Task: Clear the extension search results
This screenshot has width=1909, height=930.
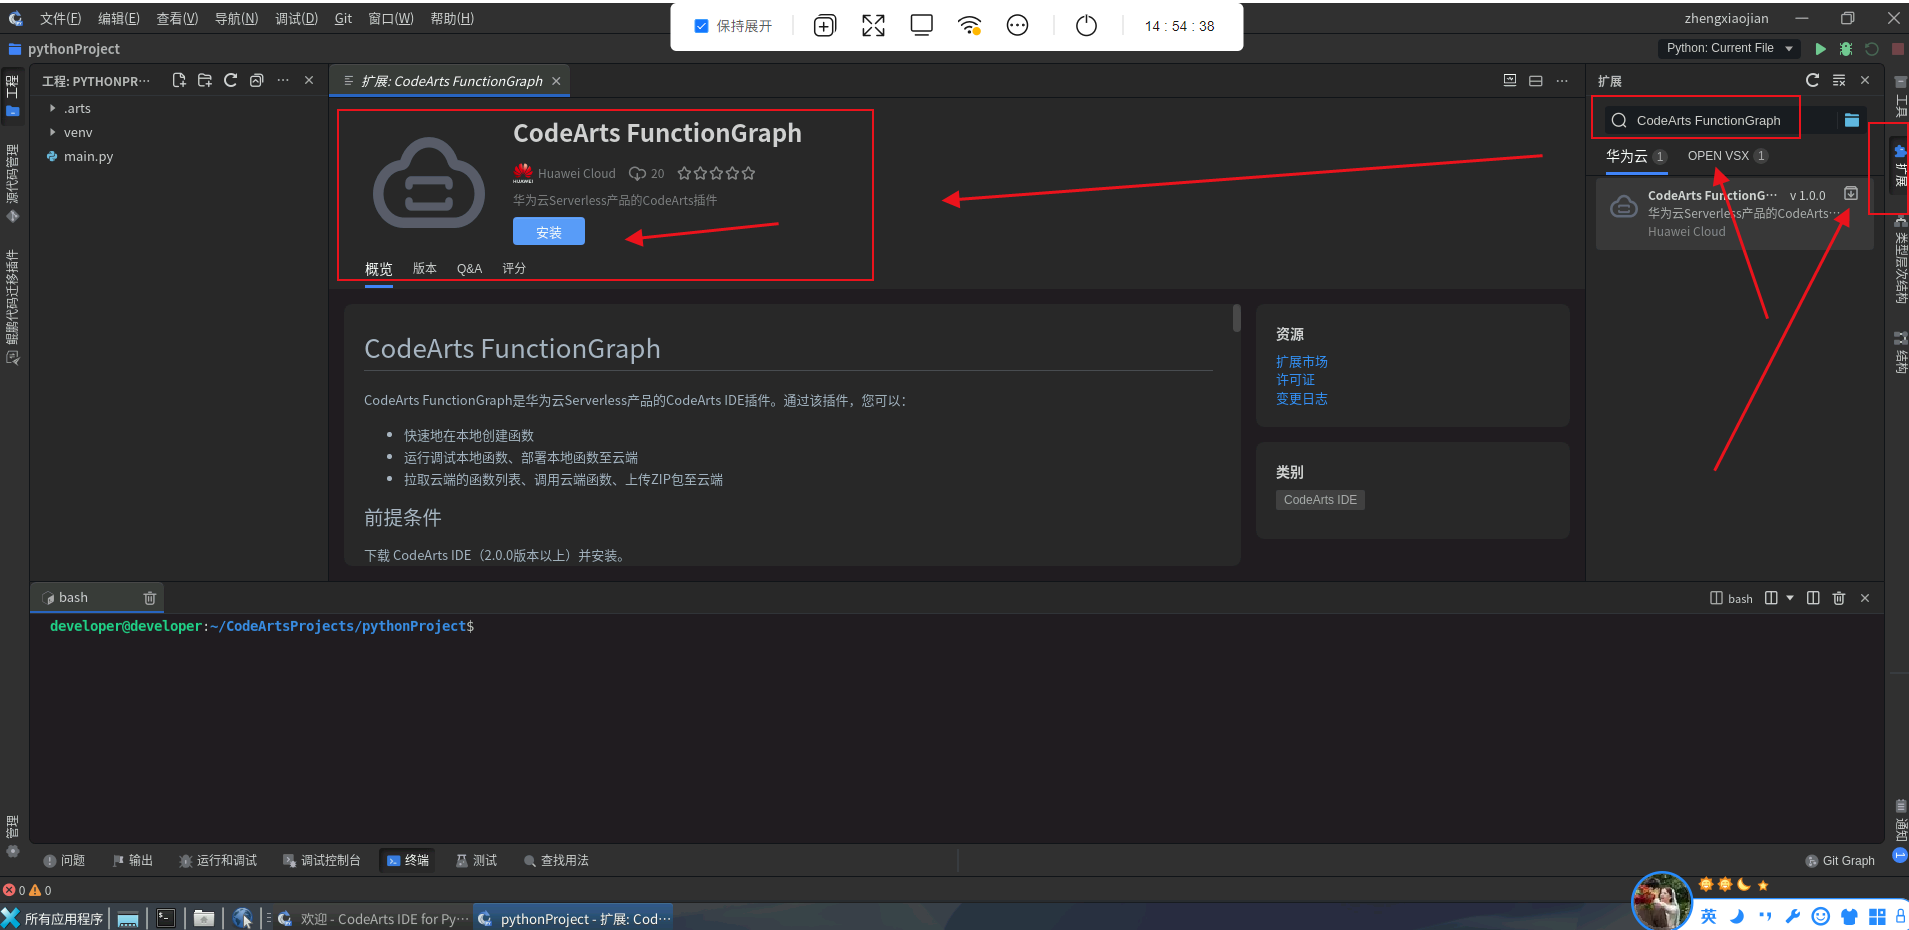Action: coord(1839,80)
